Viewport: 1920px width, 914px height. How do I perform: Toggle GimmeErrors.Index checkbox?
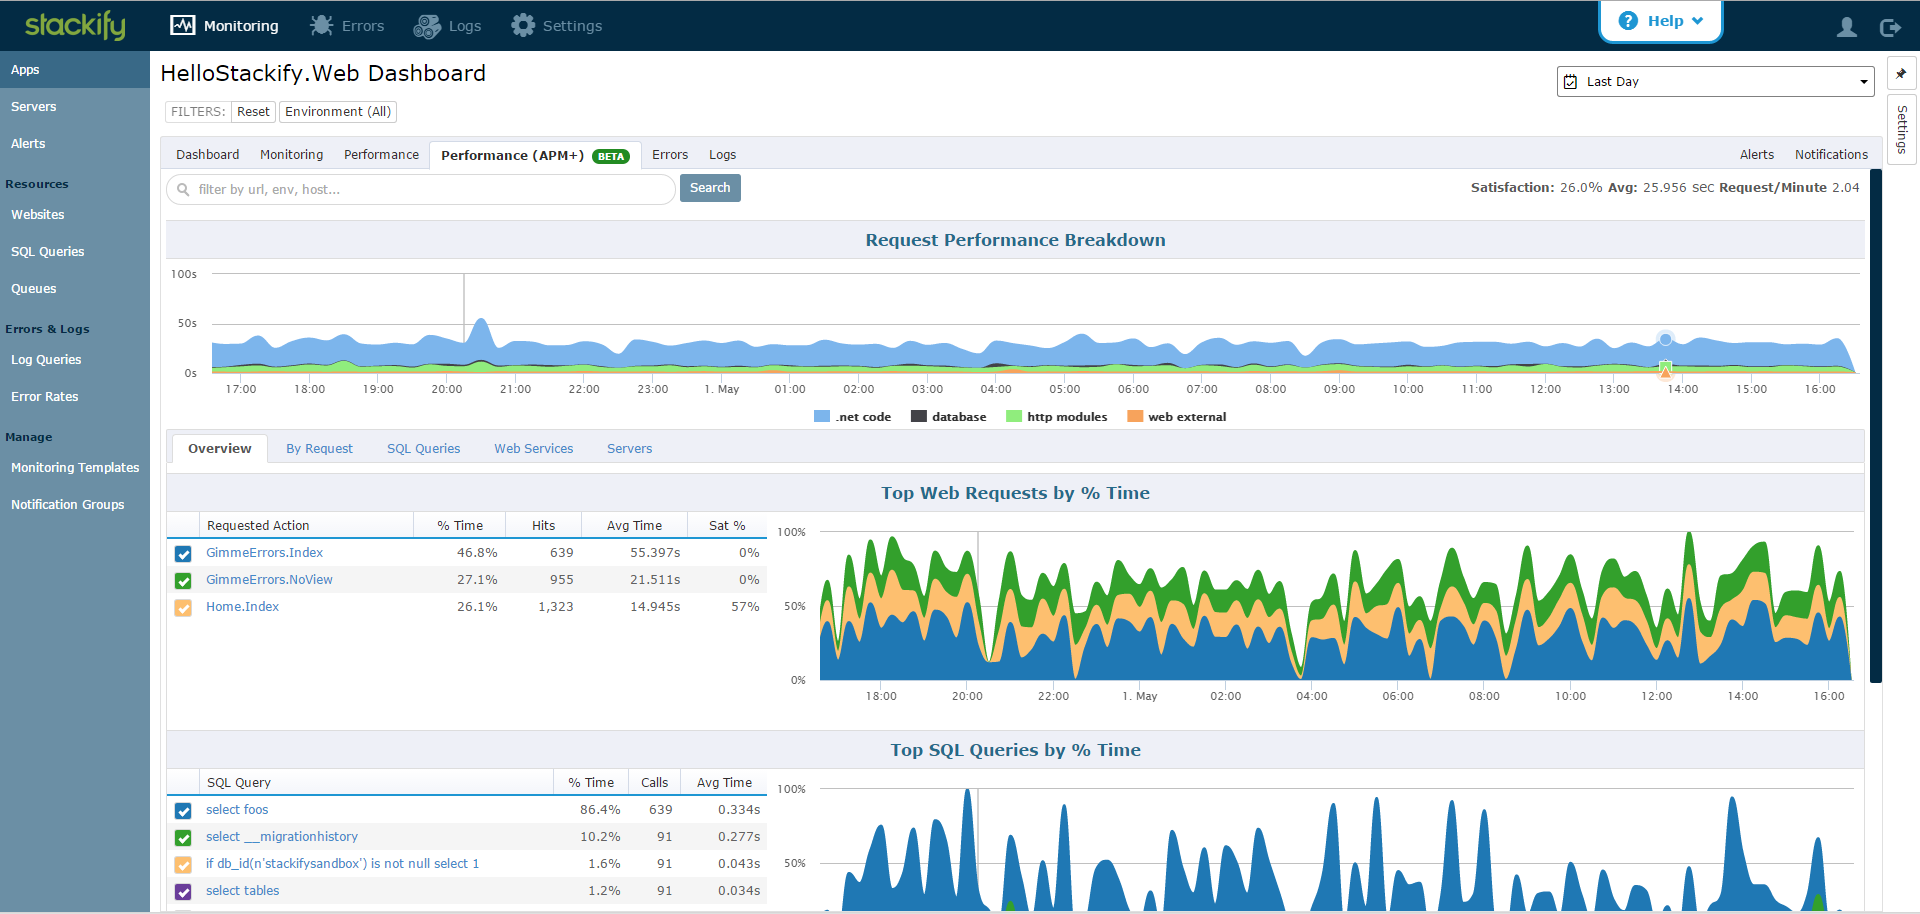(183, 554)
